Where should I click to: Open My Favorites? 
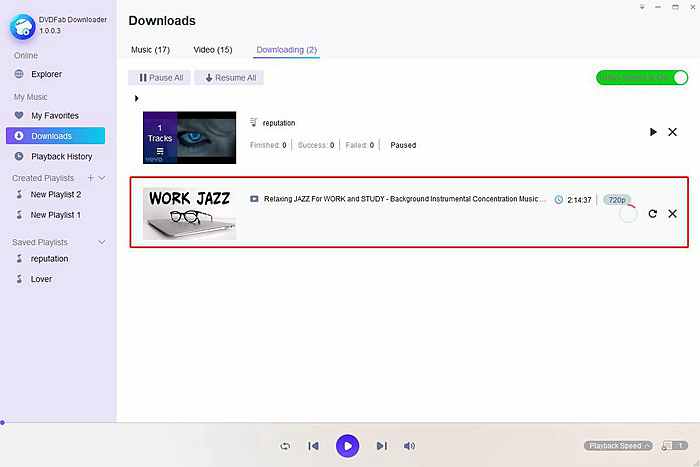click(x=46, y=116)
